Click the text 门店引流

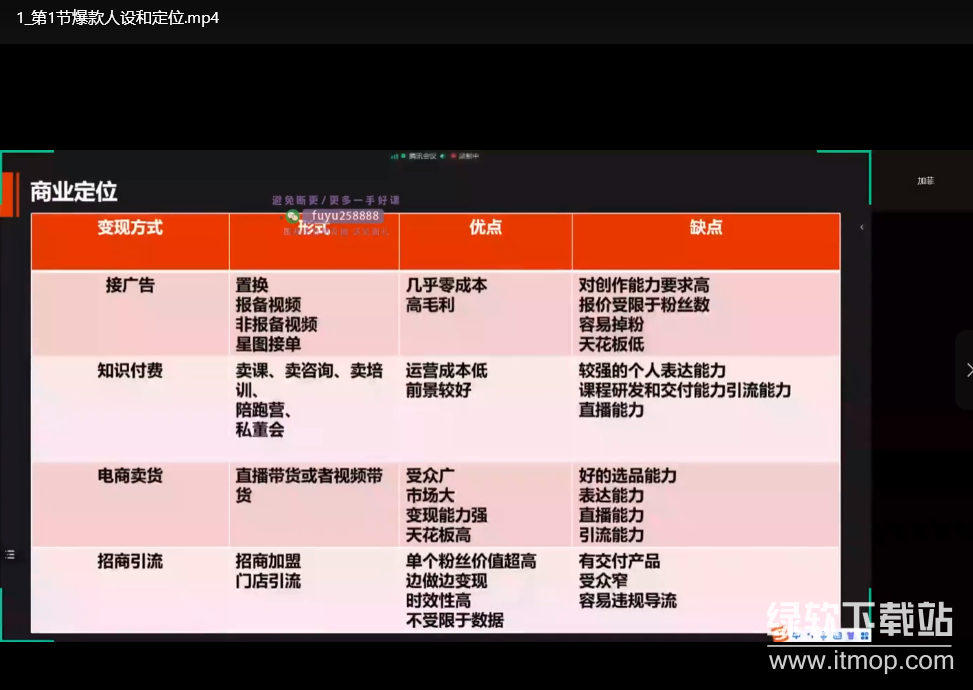(x=268, y=581)
